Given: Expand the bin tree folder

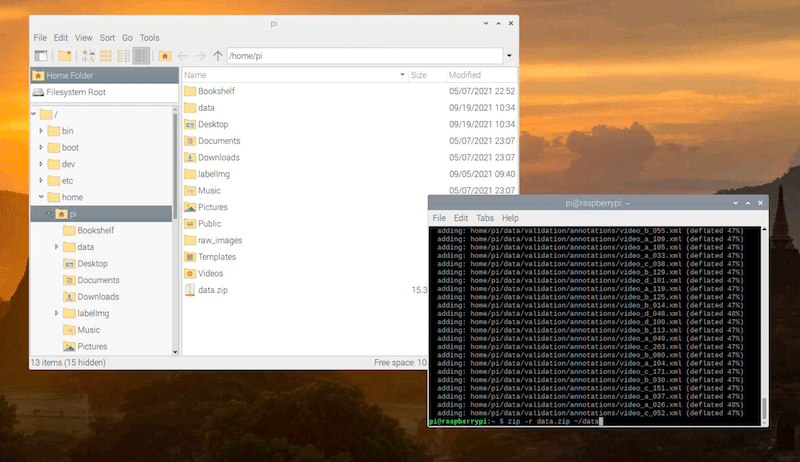Looking at the screenshot, I should [41, 131].
